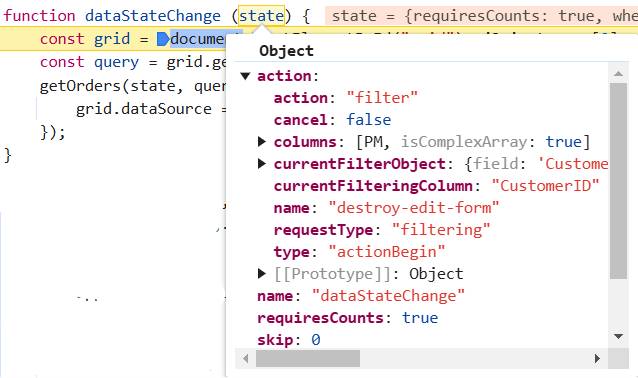The height and width of the screenshot is (378, 638).
Task: Select the requestType "filtering" value
Action: tap(441, 230)
